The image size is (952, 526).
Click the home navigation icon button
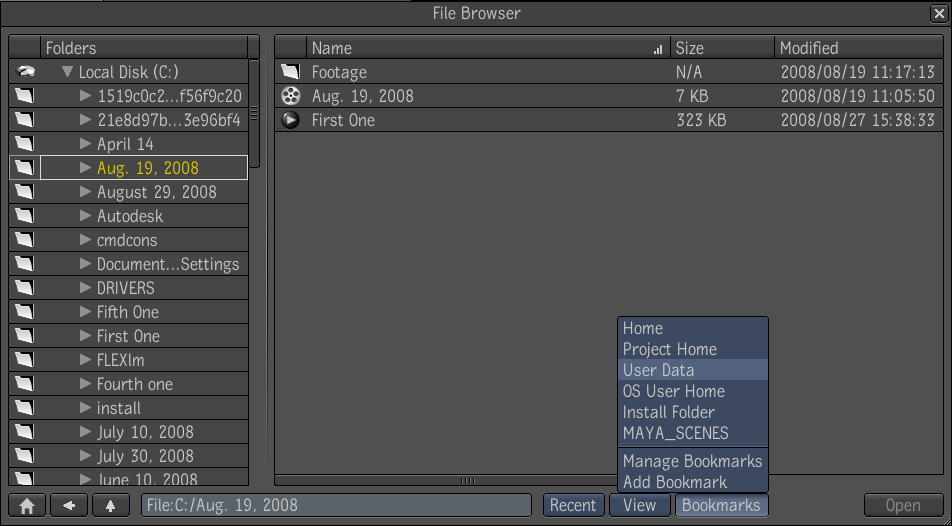click(x=27, y=505)
